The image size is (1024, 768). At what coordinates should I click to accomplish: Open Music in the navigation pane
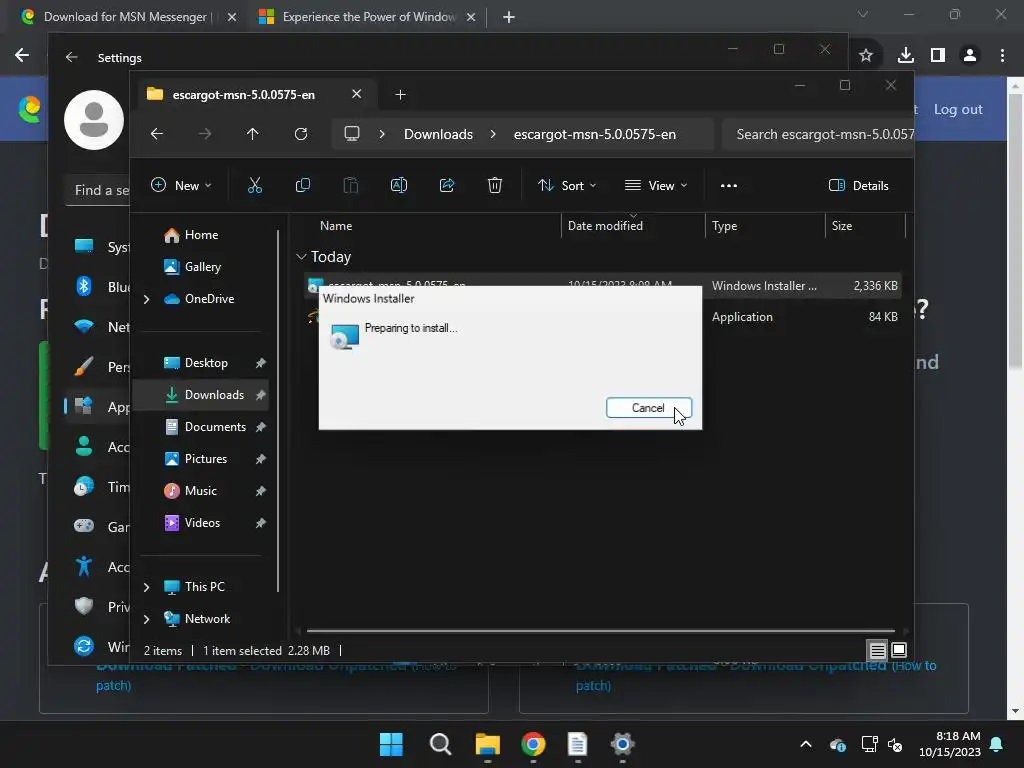click(200, 490)
